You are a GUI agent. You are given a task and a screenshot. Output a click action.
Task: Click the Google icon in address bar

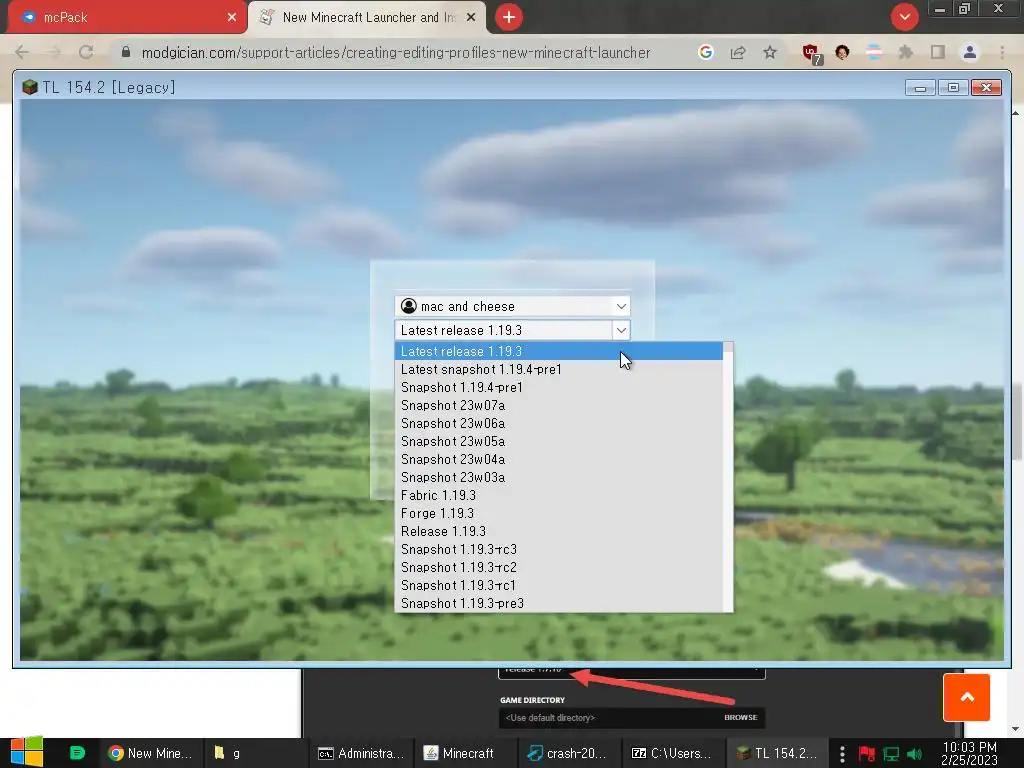(x=705, y=52)
